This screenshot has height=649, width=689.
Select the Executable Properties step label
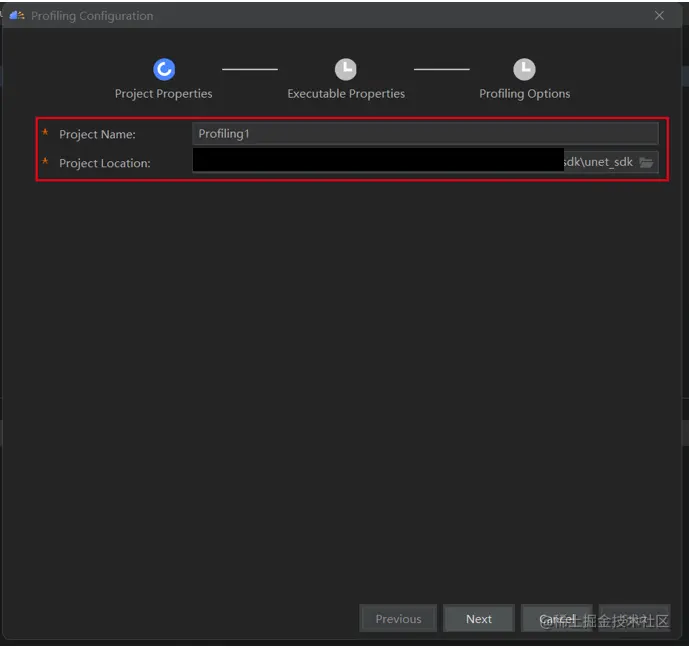(346, 94)
